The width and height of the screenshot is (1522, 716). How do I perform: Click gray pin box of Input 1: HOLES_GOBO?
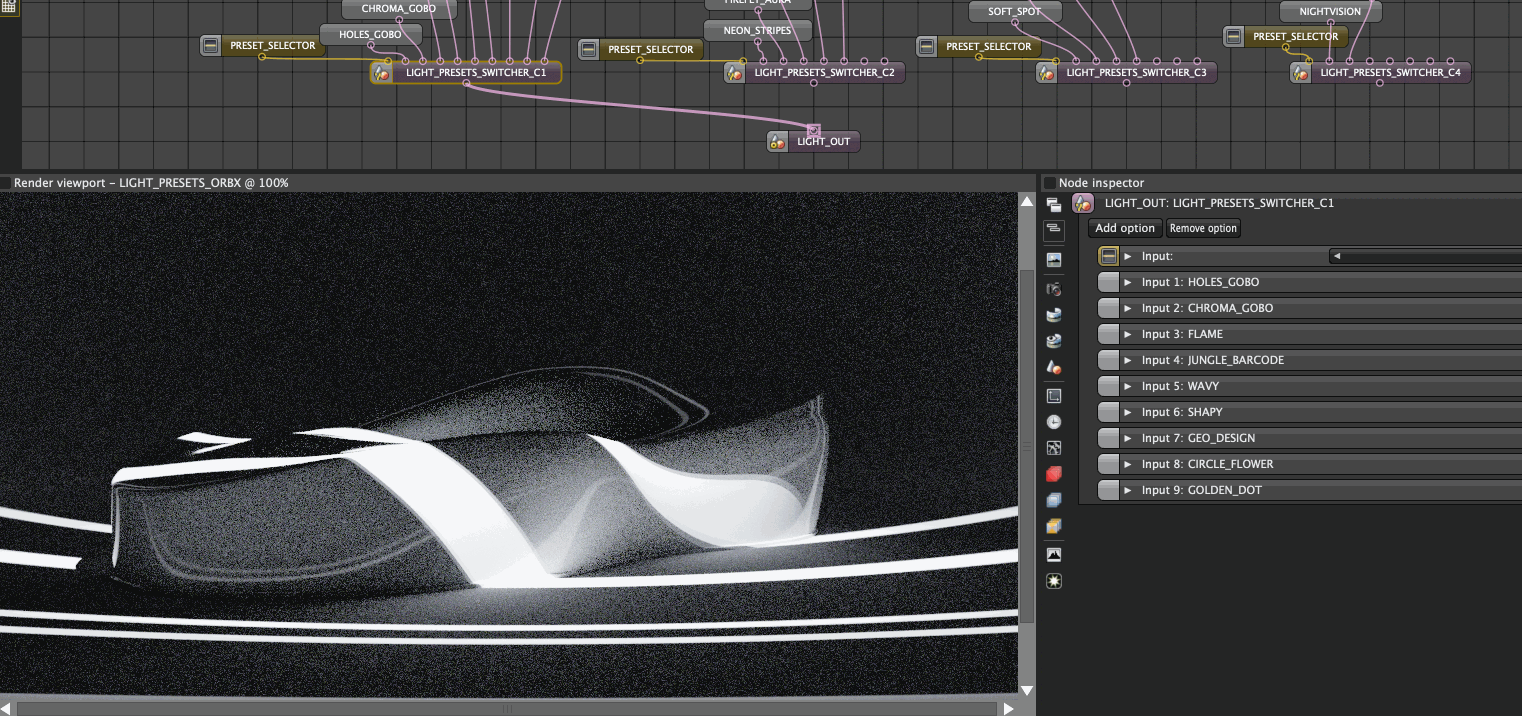click(x=1108, y=282)
